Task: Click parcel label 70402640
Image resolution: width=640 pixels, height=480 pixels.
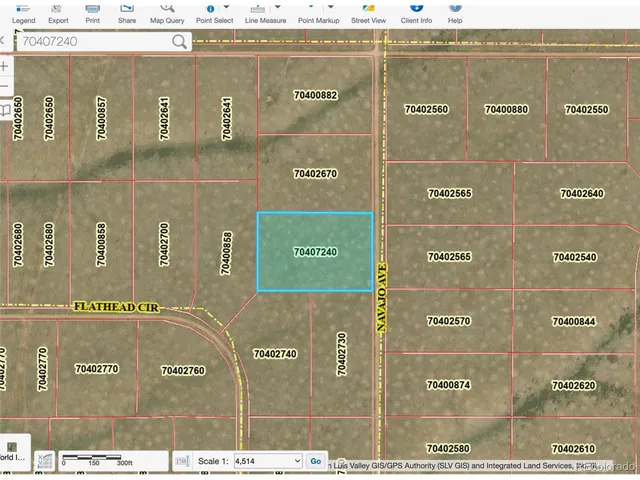Action: pos(582,193)
